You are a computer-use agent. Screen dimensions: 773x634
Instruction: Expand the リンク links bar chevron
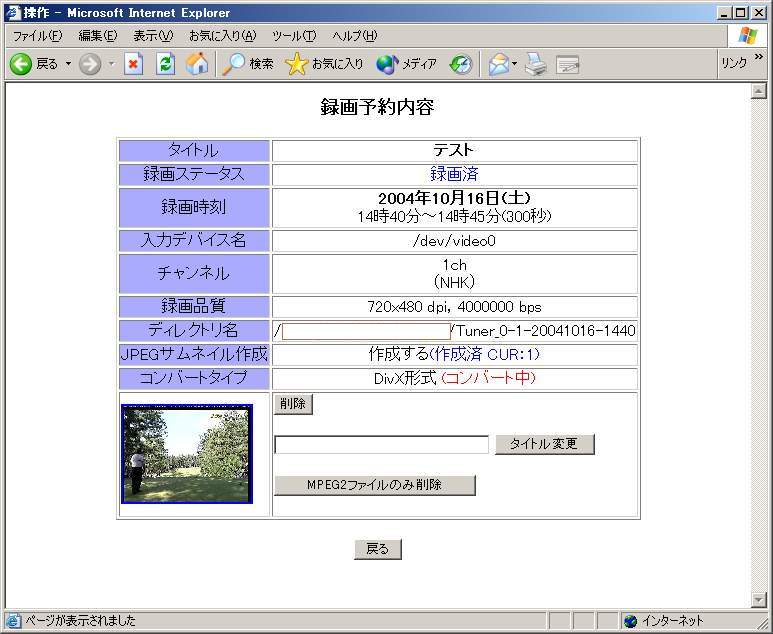click(x=759, y=57)
